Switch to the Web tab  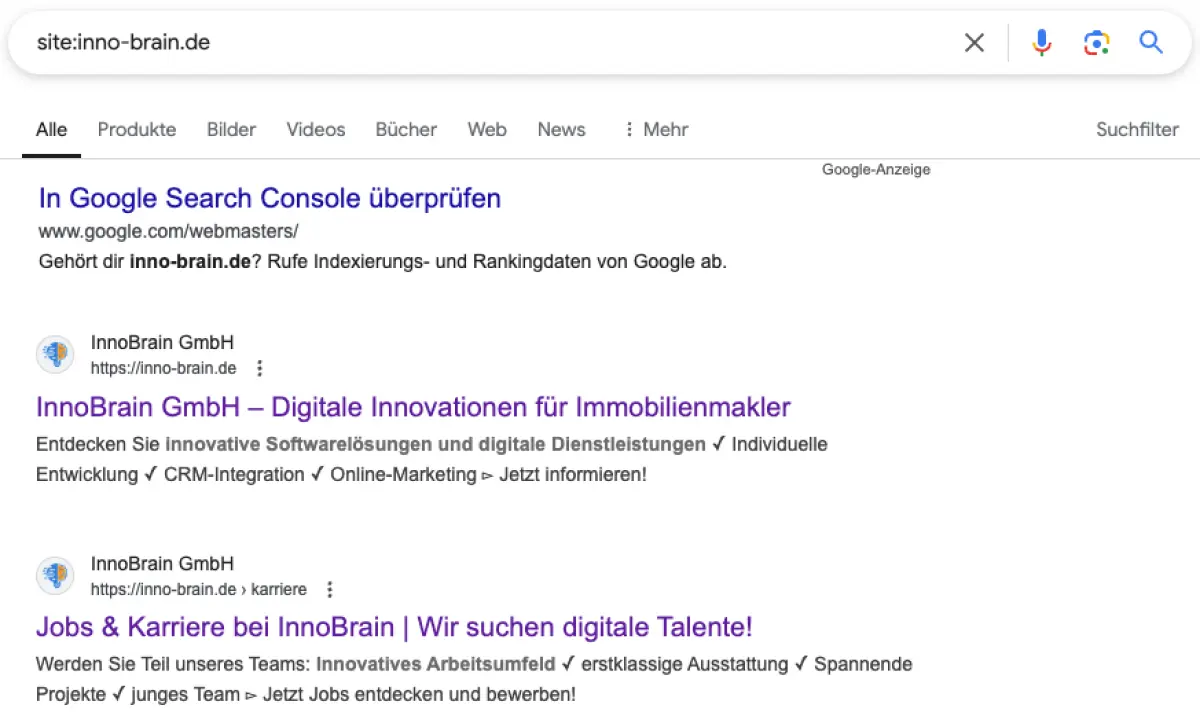(x=487, y=129)
